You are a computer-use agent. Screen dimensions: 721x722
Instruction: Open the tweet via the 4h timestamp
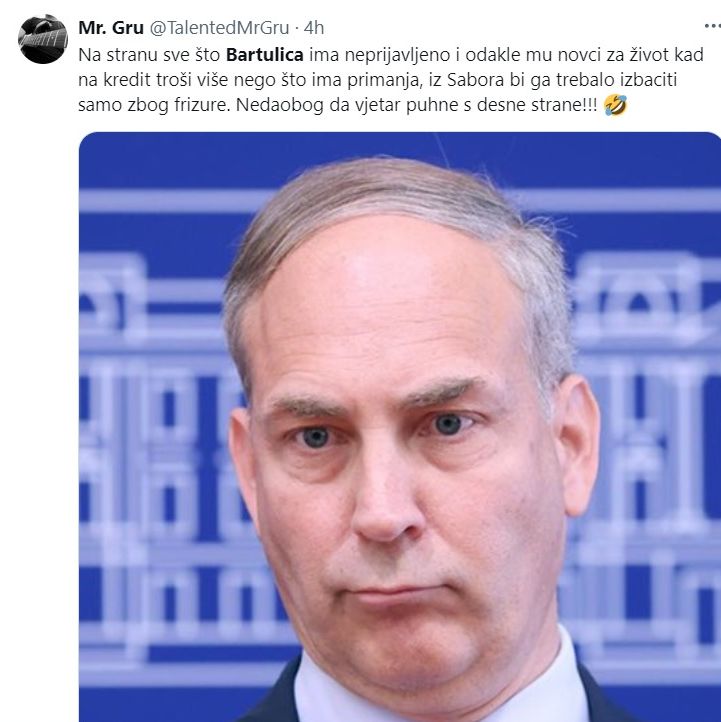tap(314, 28)
